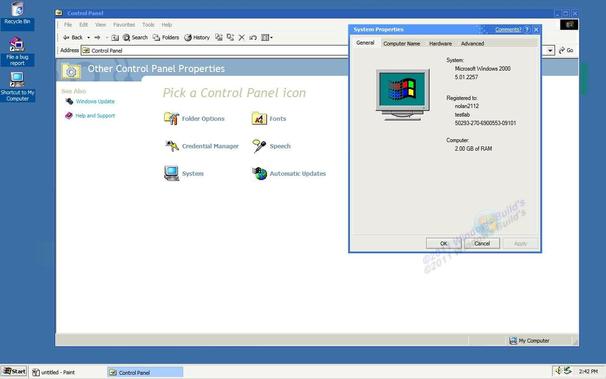
Task: Open the Speech control panel icon
Action: [271, 146]
